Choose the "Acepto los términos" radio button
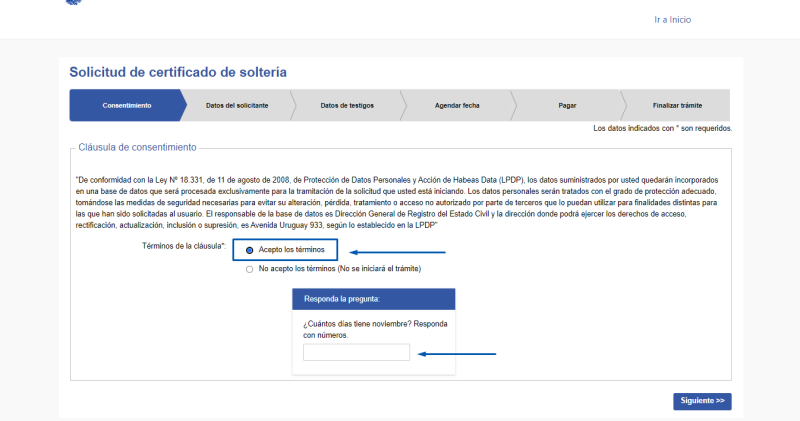The height and width of the screenshot is (421, 800). click(x=250, y=250)
